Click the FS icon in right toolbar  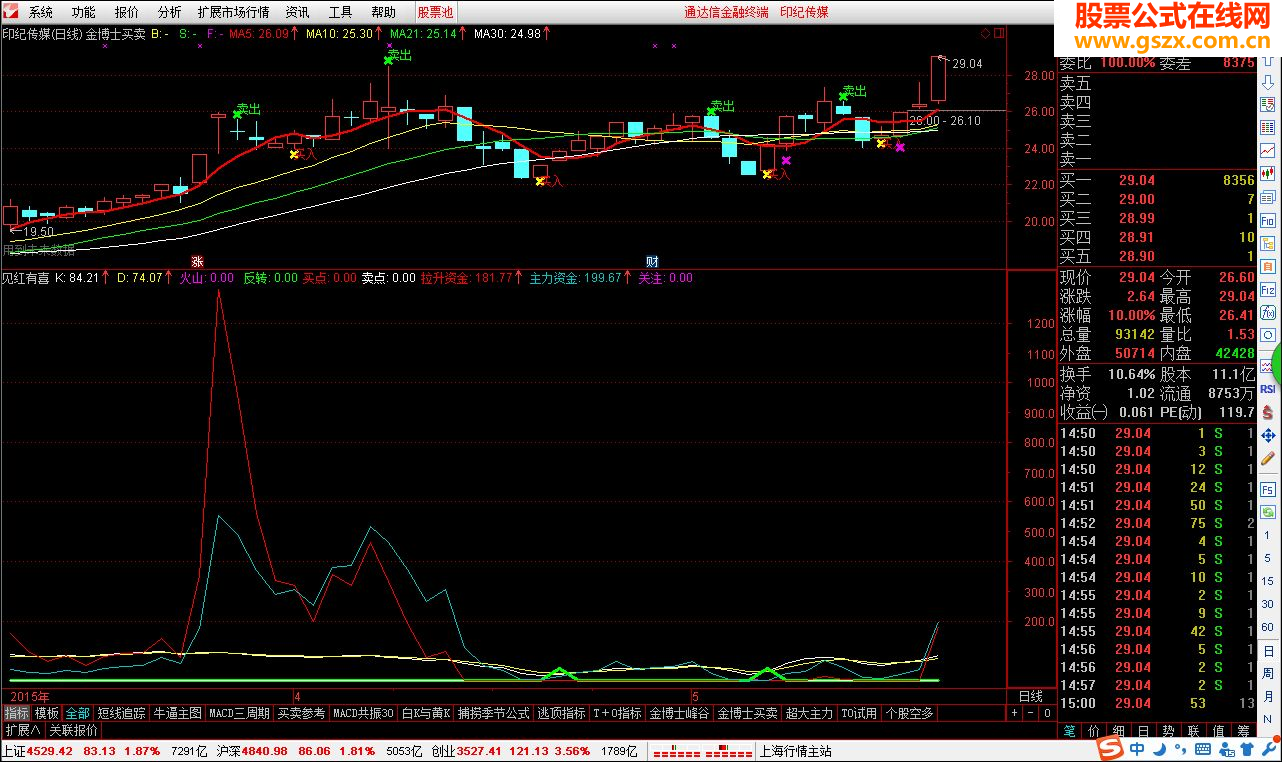coord(1268,490)
